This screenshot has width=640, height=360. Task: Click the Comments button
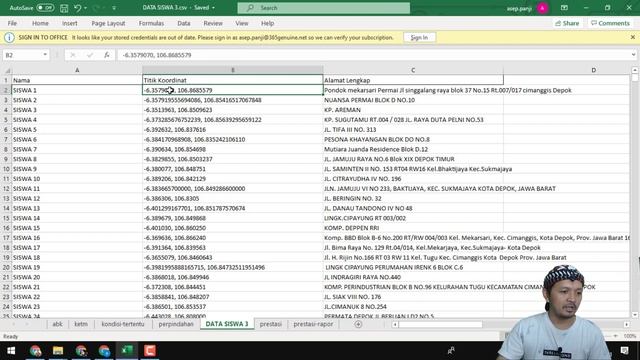pyautogui.click(x=610, y=23)
